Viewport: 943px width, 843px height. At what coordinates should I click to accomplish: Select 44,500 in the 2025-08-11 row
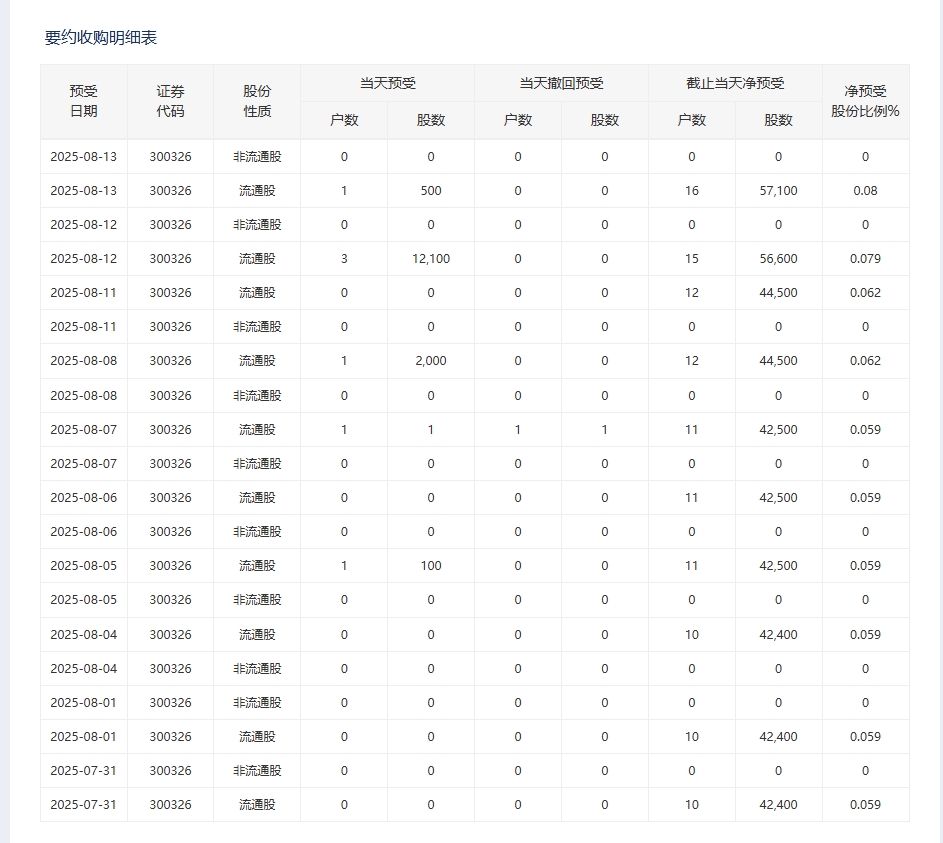[x=778, y=293]
